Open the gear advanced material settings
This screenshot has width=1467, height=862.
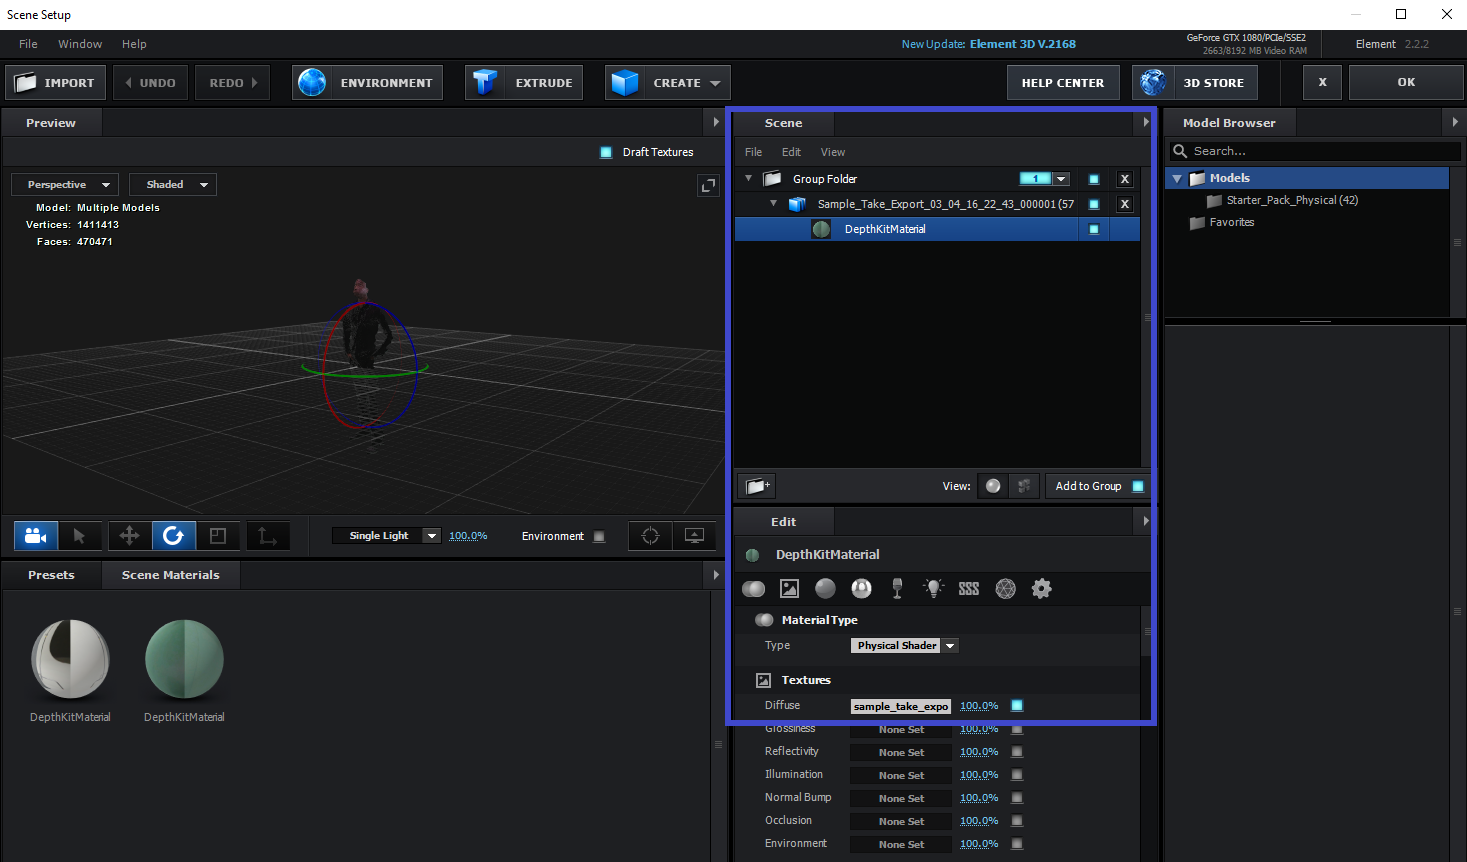point(1041,589)
